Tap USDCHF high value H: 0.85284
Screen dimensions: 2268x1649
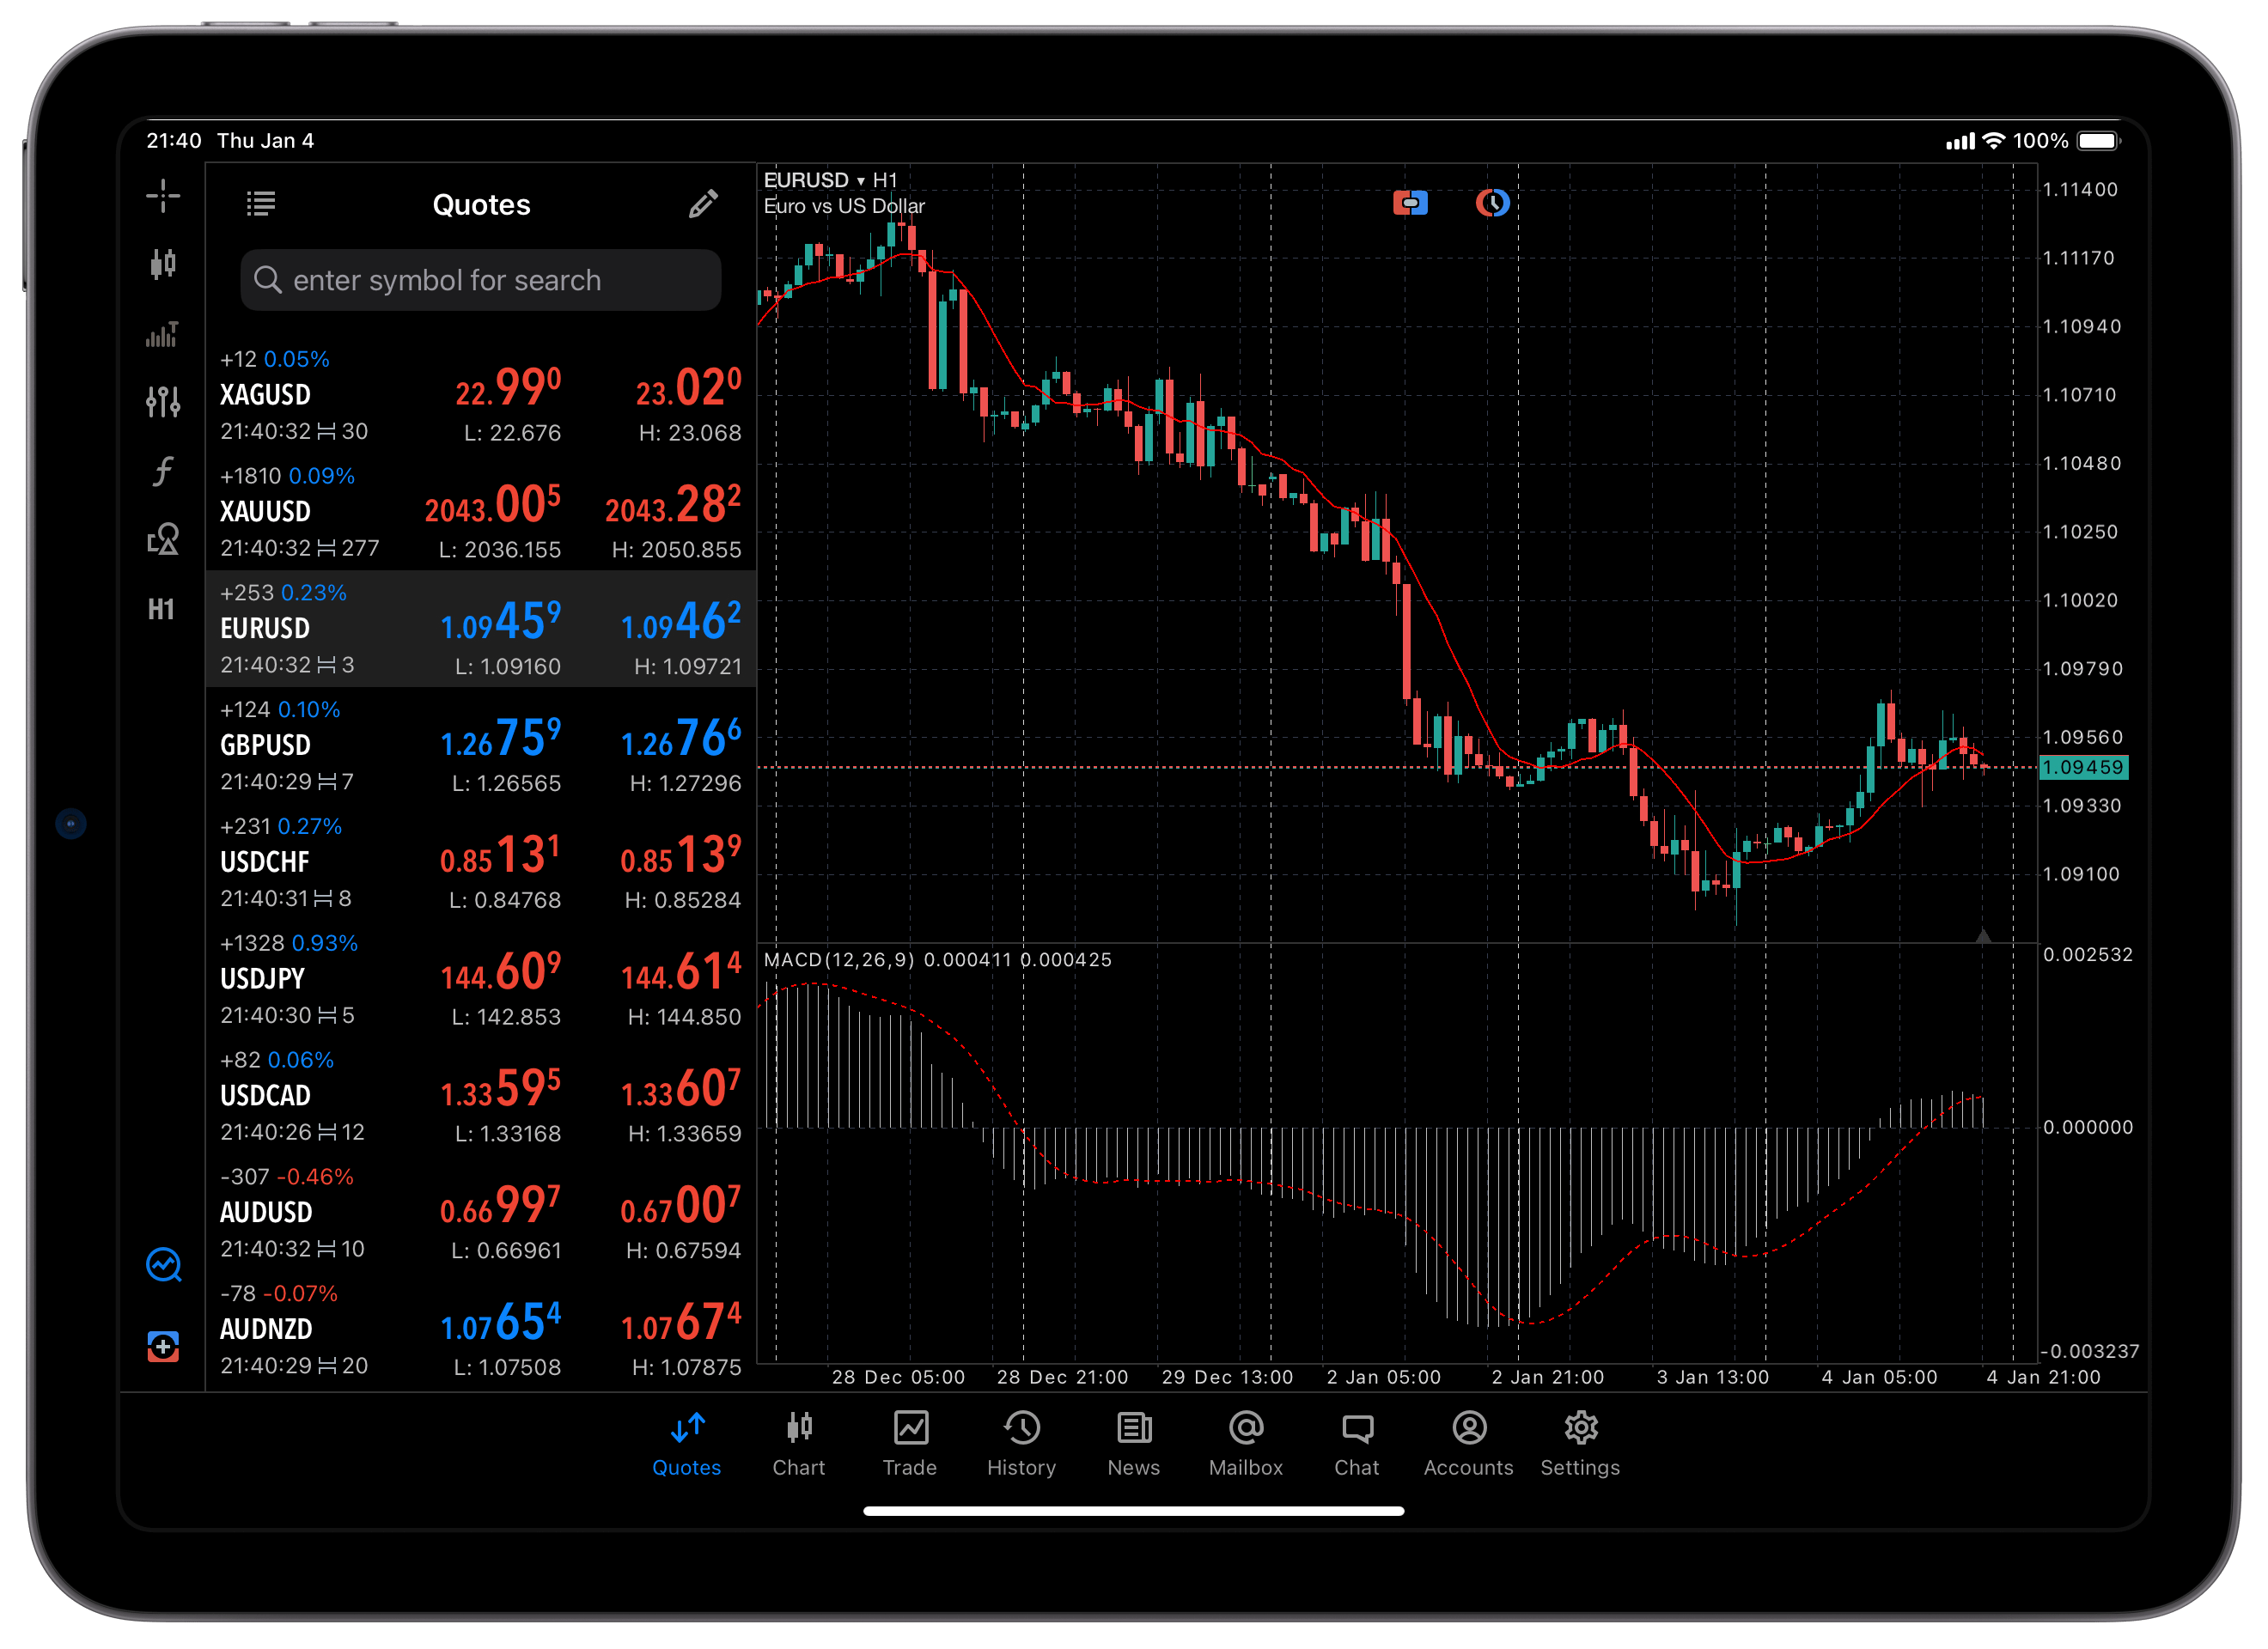click(x=683, y=900)
